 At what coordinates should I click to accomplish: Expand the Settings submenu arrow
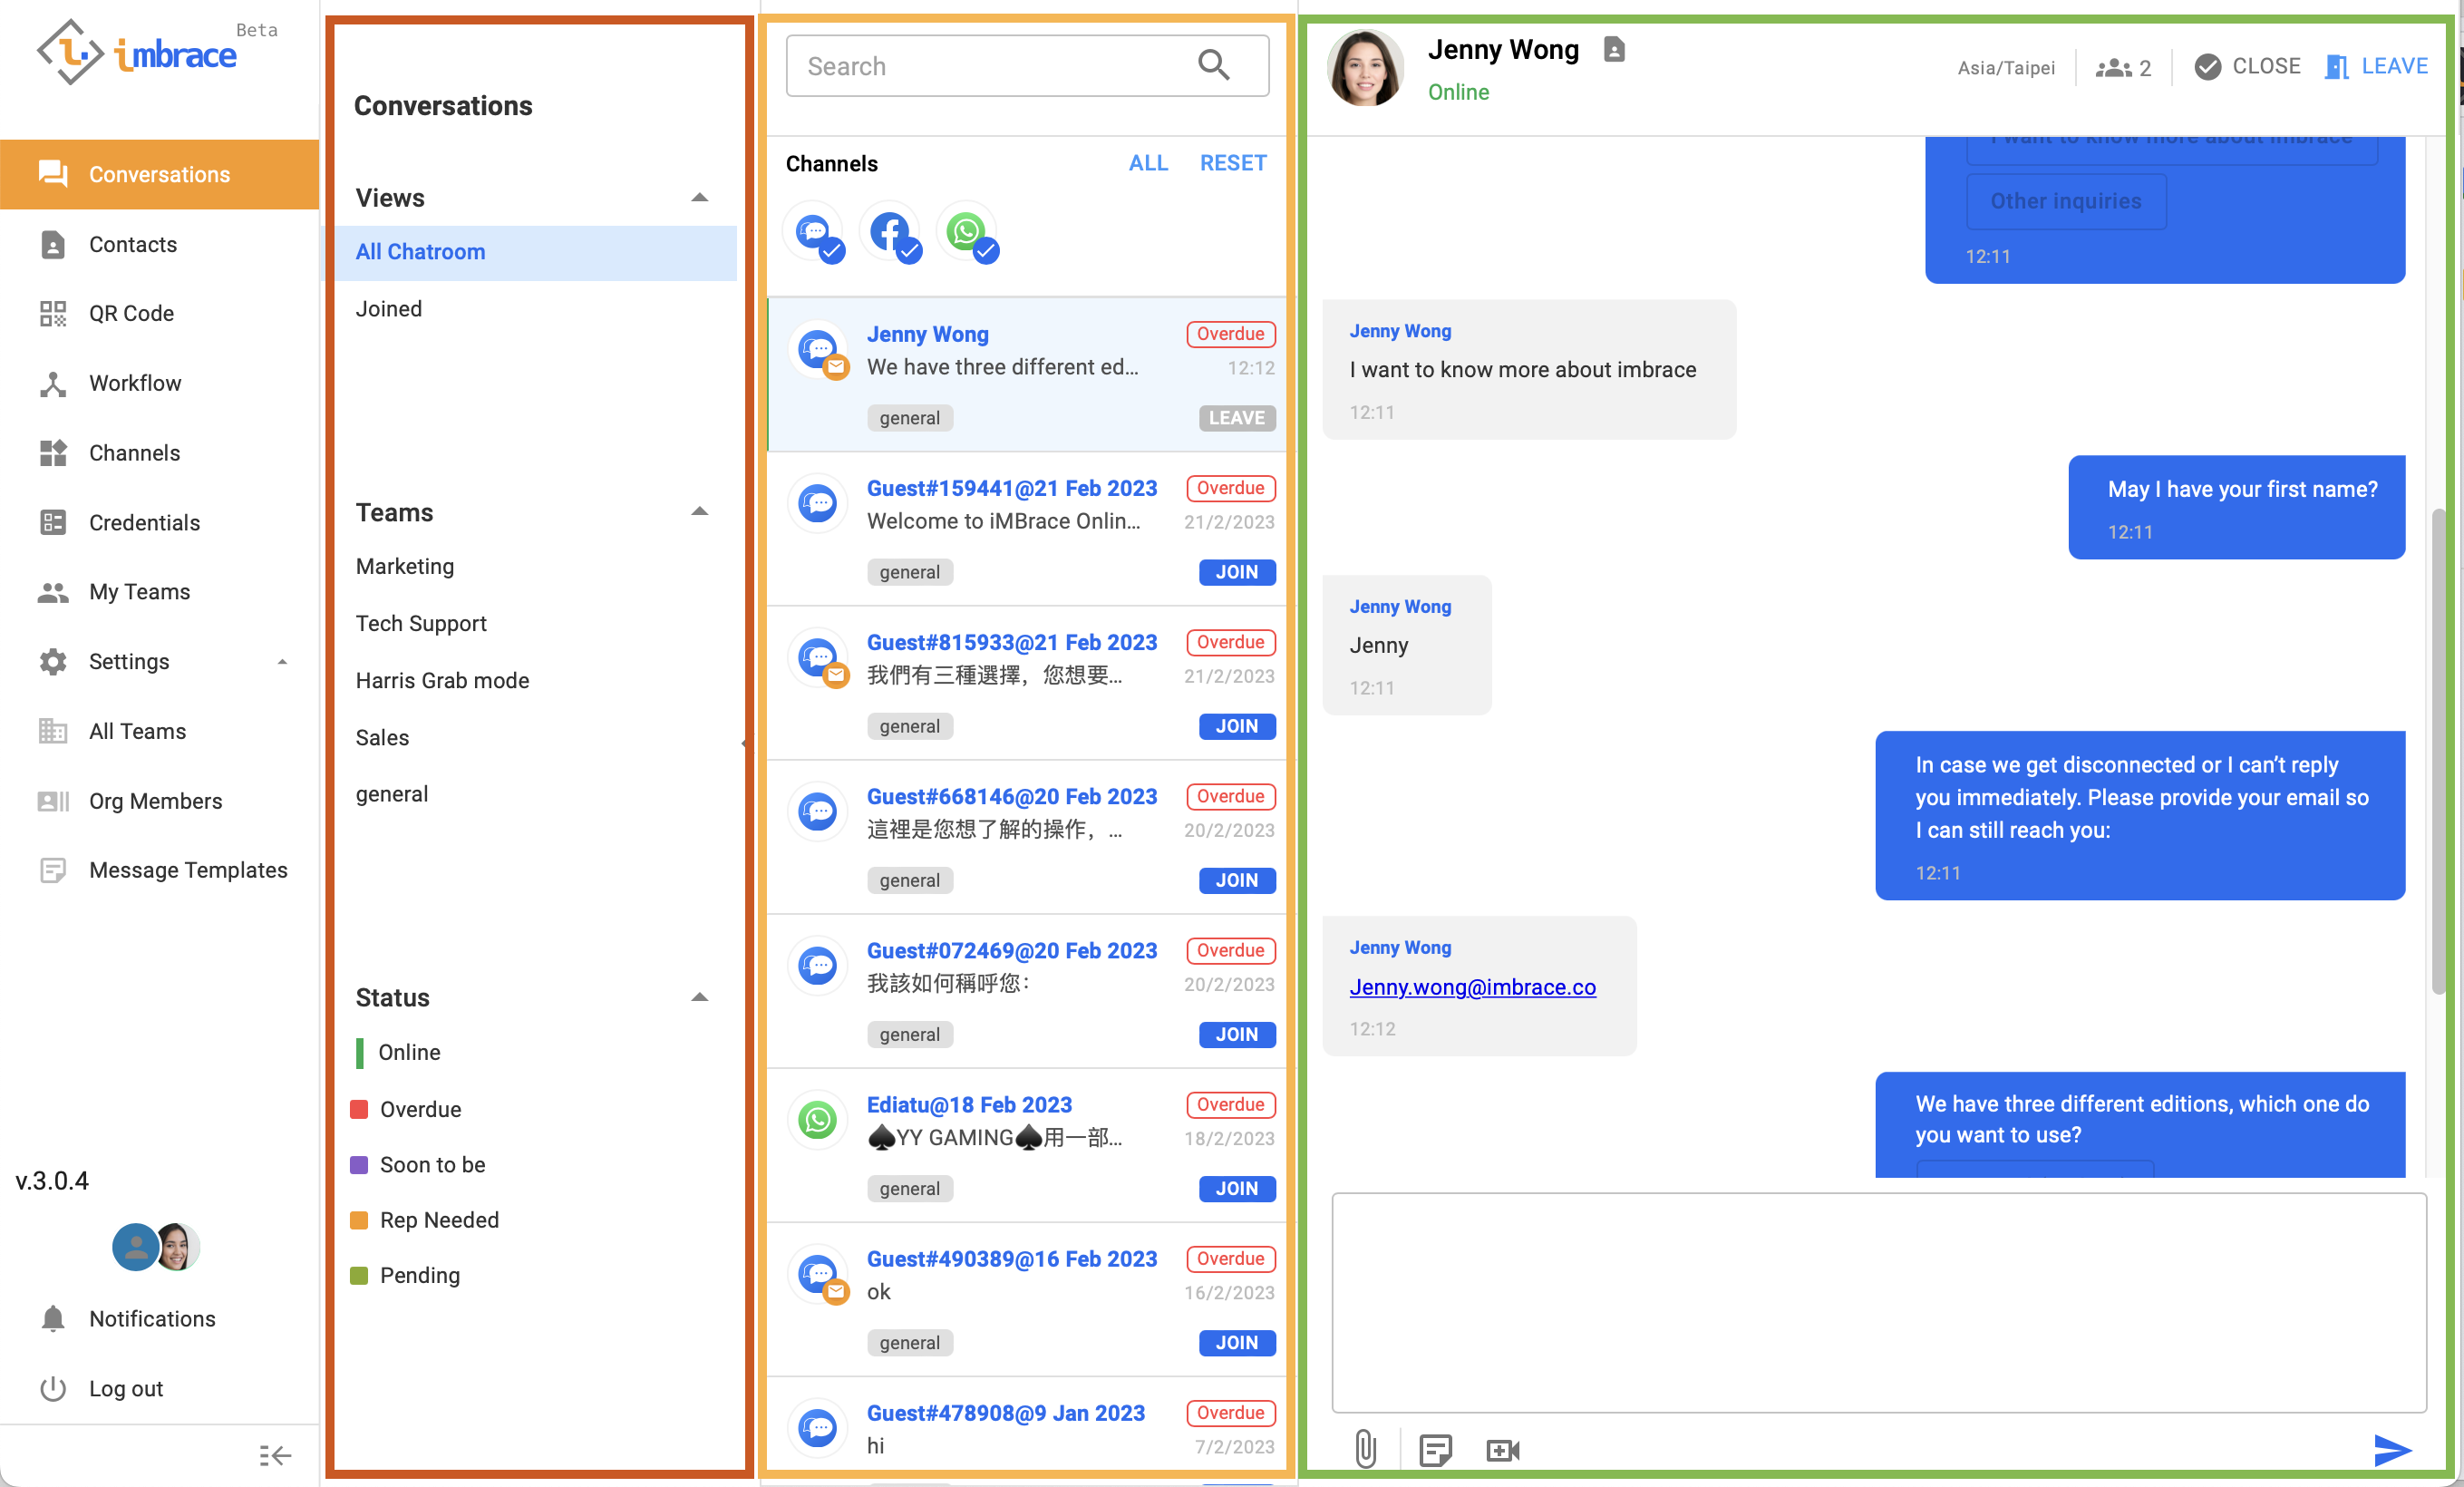coord(282,661)
